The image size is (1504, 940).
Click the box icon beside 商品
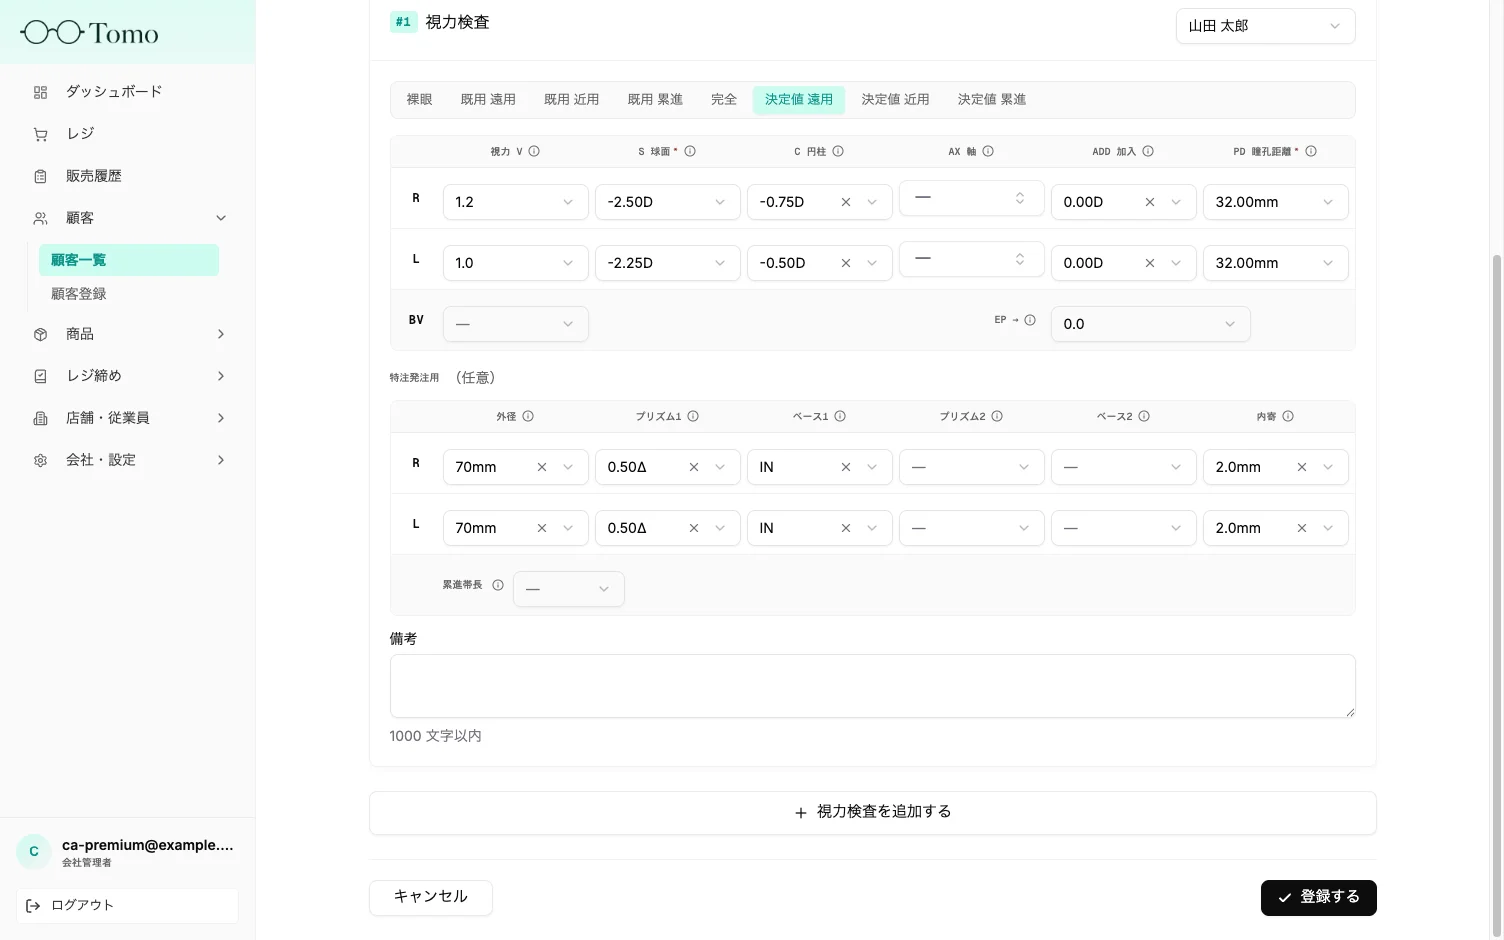[40, 334]
